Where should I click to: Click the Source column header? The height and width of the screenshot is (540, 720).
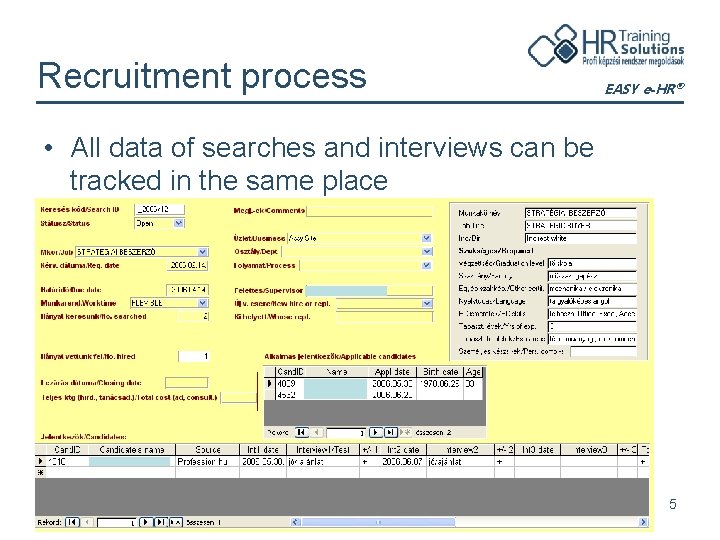208,450
